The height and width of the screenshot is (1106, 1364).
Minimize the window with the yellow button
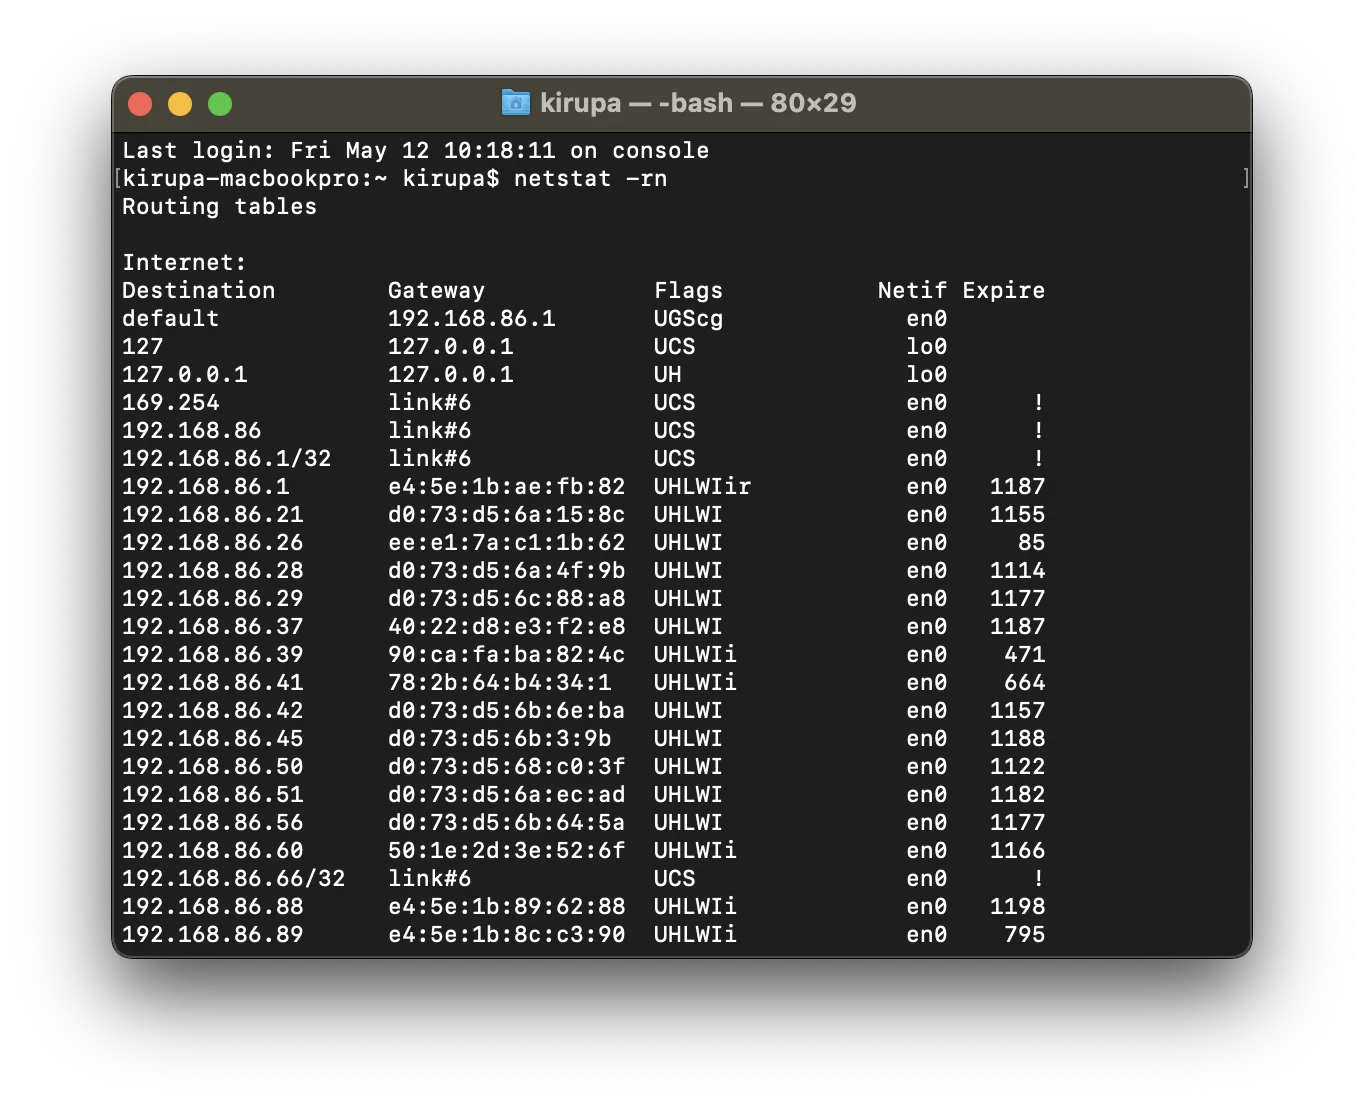pyautogui.click(x=180, y=104)
